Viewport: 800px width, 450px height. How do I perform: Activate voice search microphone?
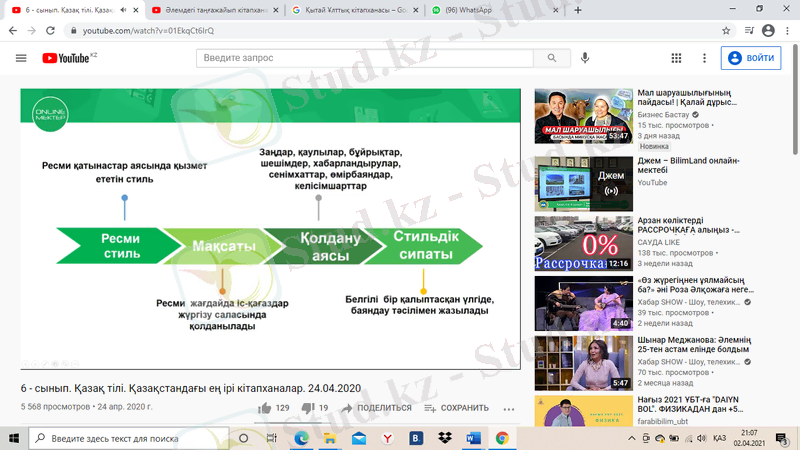585,58
